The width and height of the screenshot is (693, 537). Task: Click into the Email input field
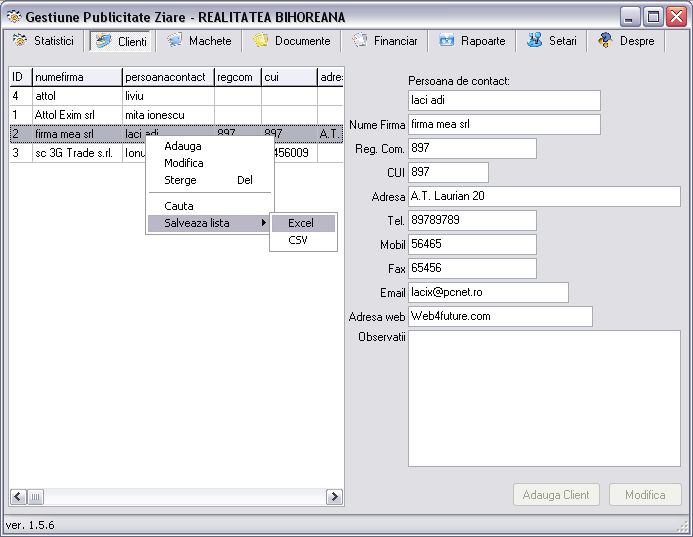[488, 292]
